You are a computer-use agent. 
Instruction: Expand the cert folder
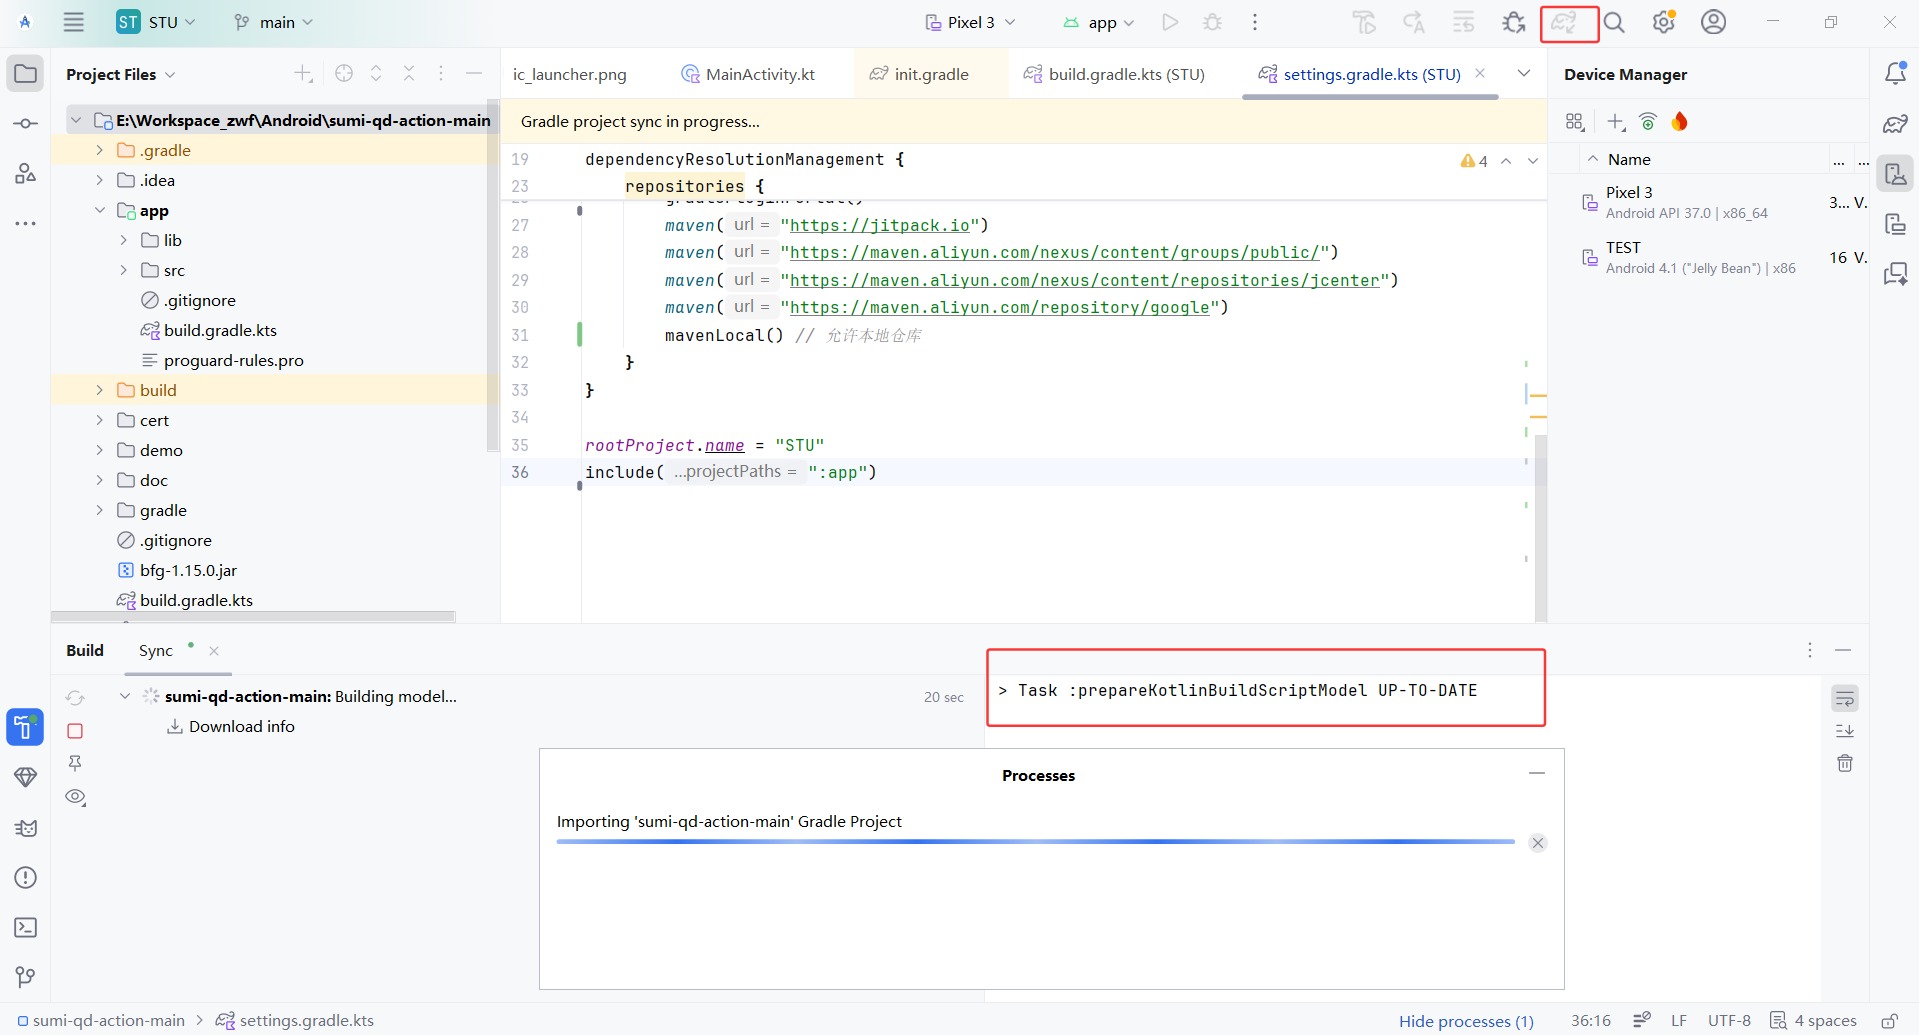99,420
